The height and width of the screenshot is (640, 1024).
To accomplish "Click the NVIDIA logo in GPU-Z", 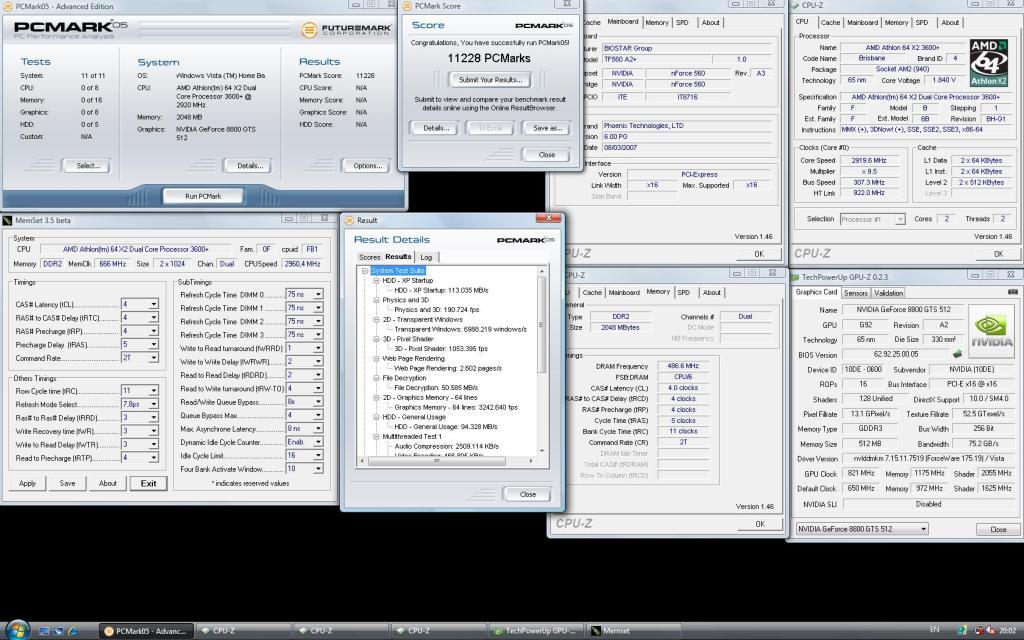I will [x=991, y=331].
